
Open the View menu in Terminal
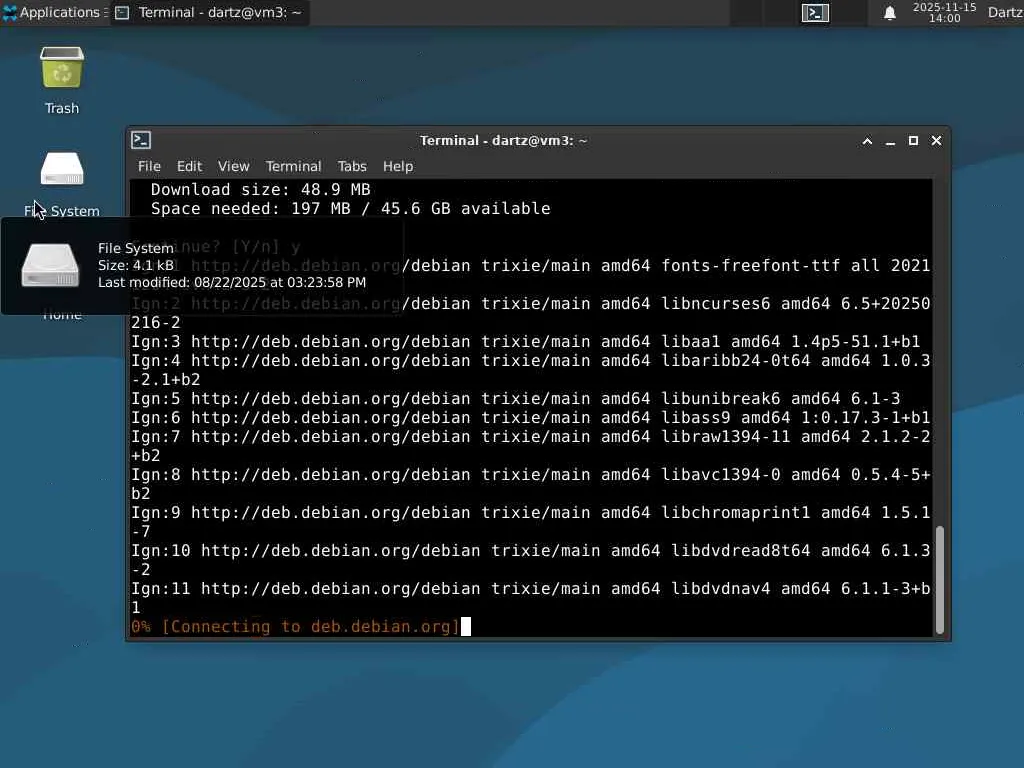click(x=233, y=167)
